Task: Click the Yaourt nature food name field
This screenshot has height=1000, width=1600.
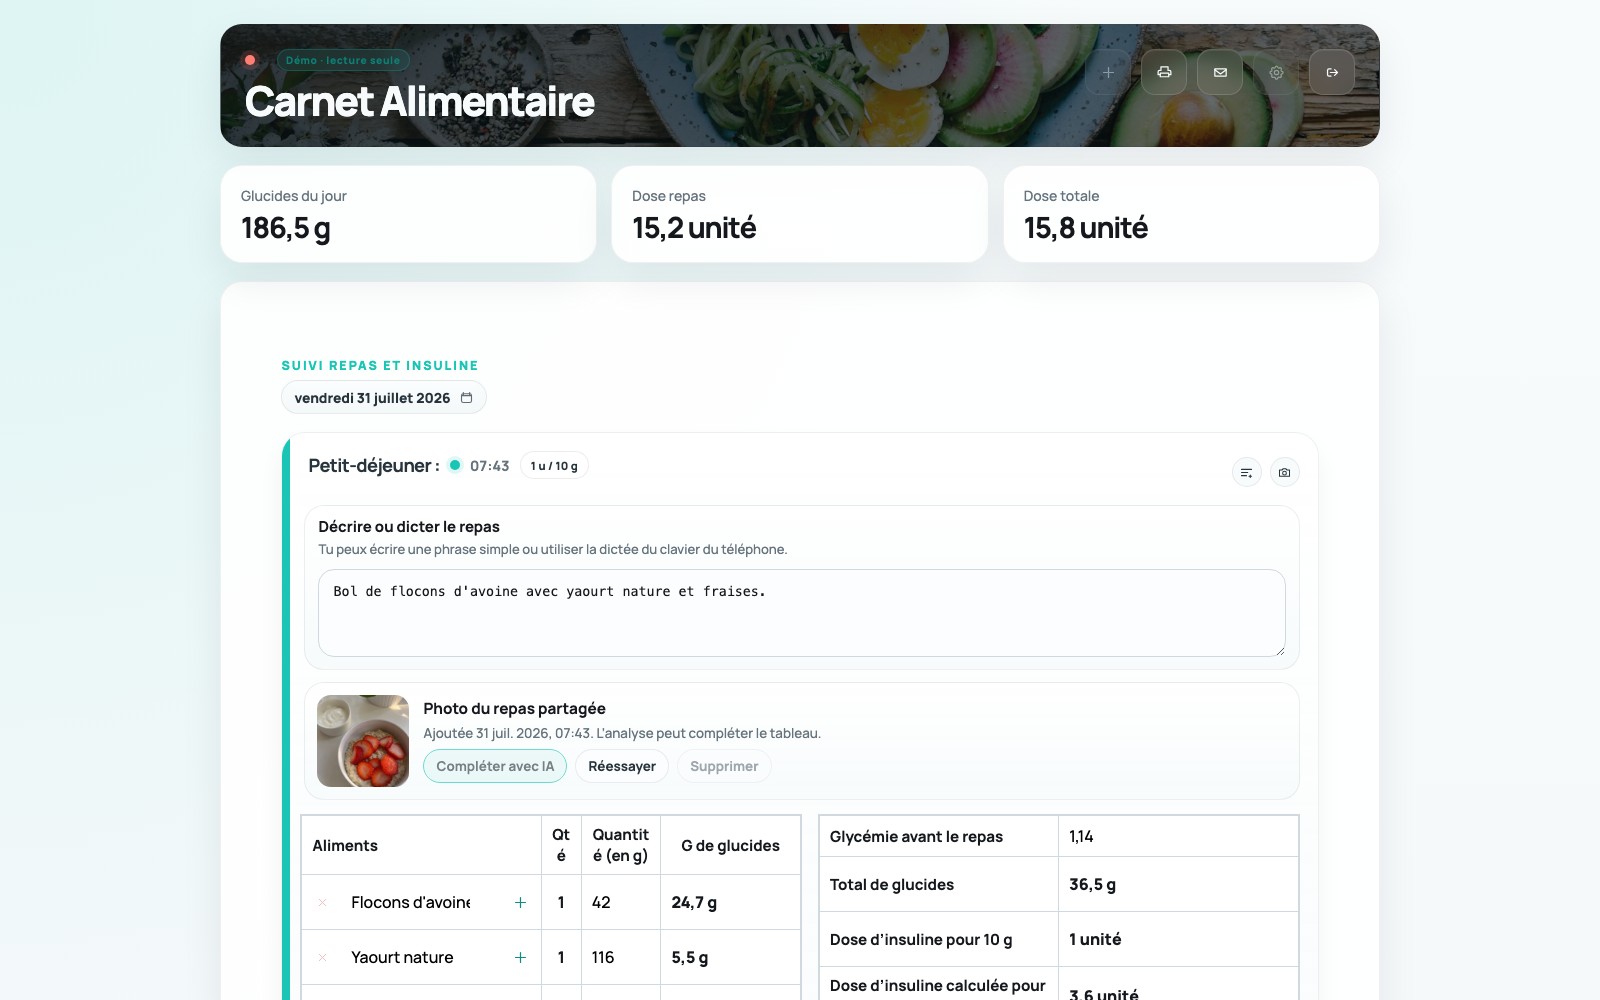Action: tap(402, 958)
